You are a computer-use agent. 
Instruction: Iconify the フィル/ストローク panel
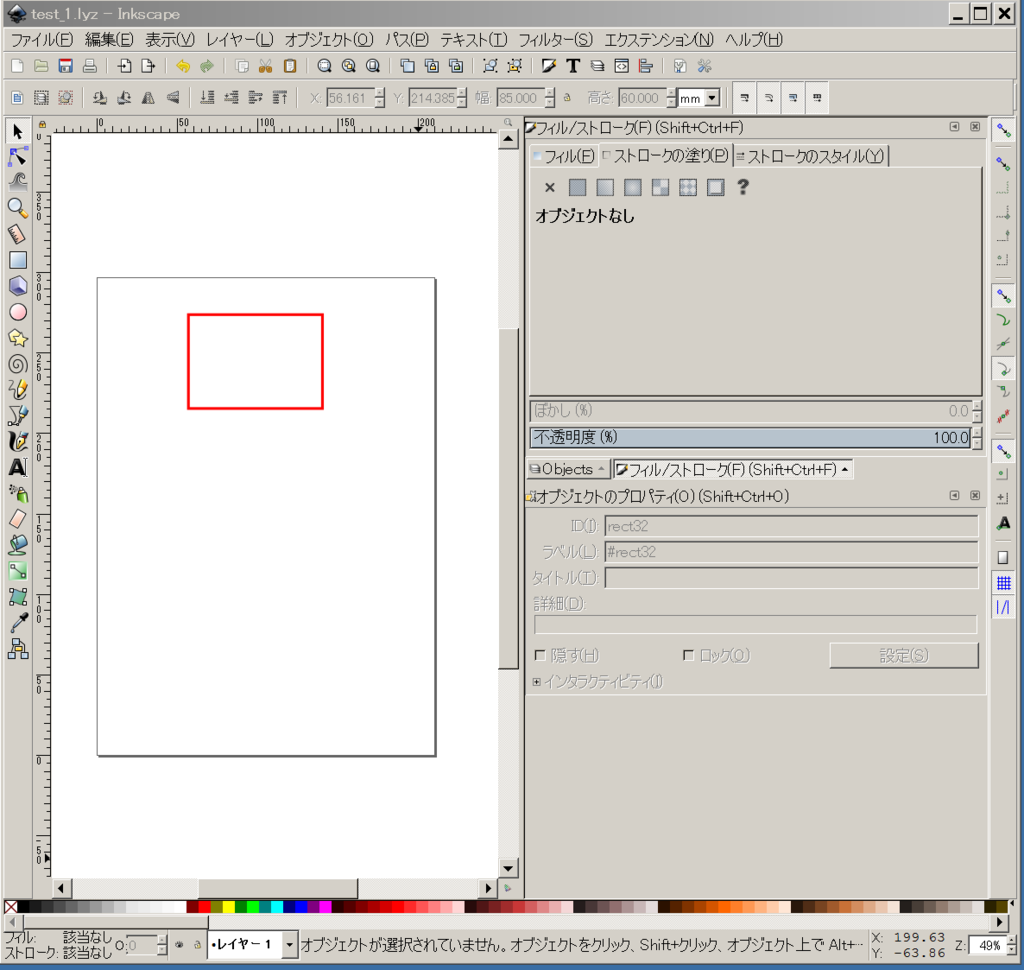(x=954, y=127)
